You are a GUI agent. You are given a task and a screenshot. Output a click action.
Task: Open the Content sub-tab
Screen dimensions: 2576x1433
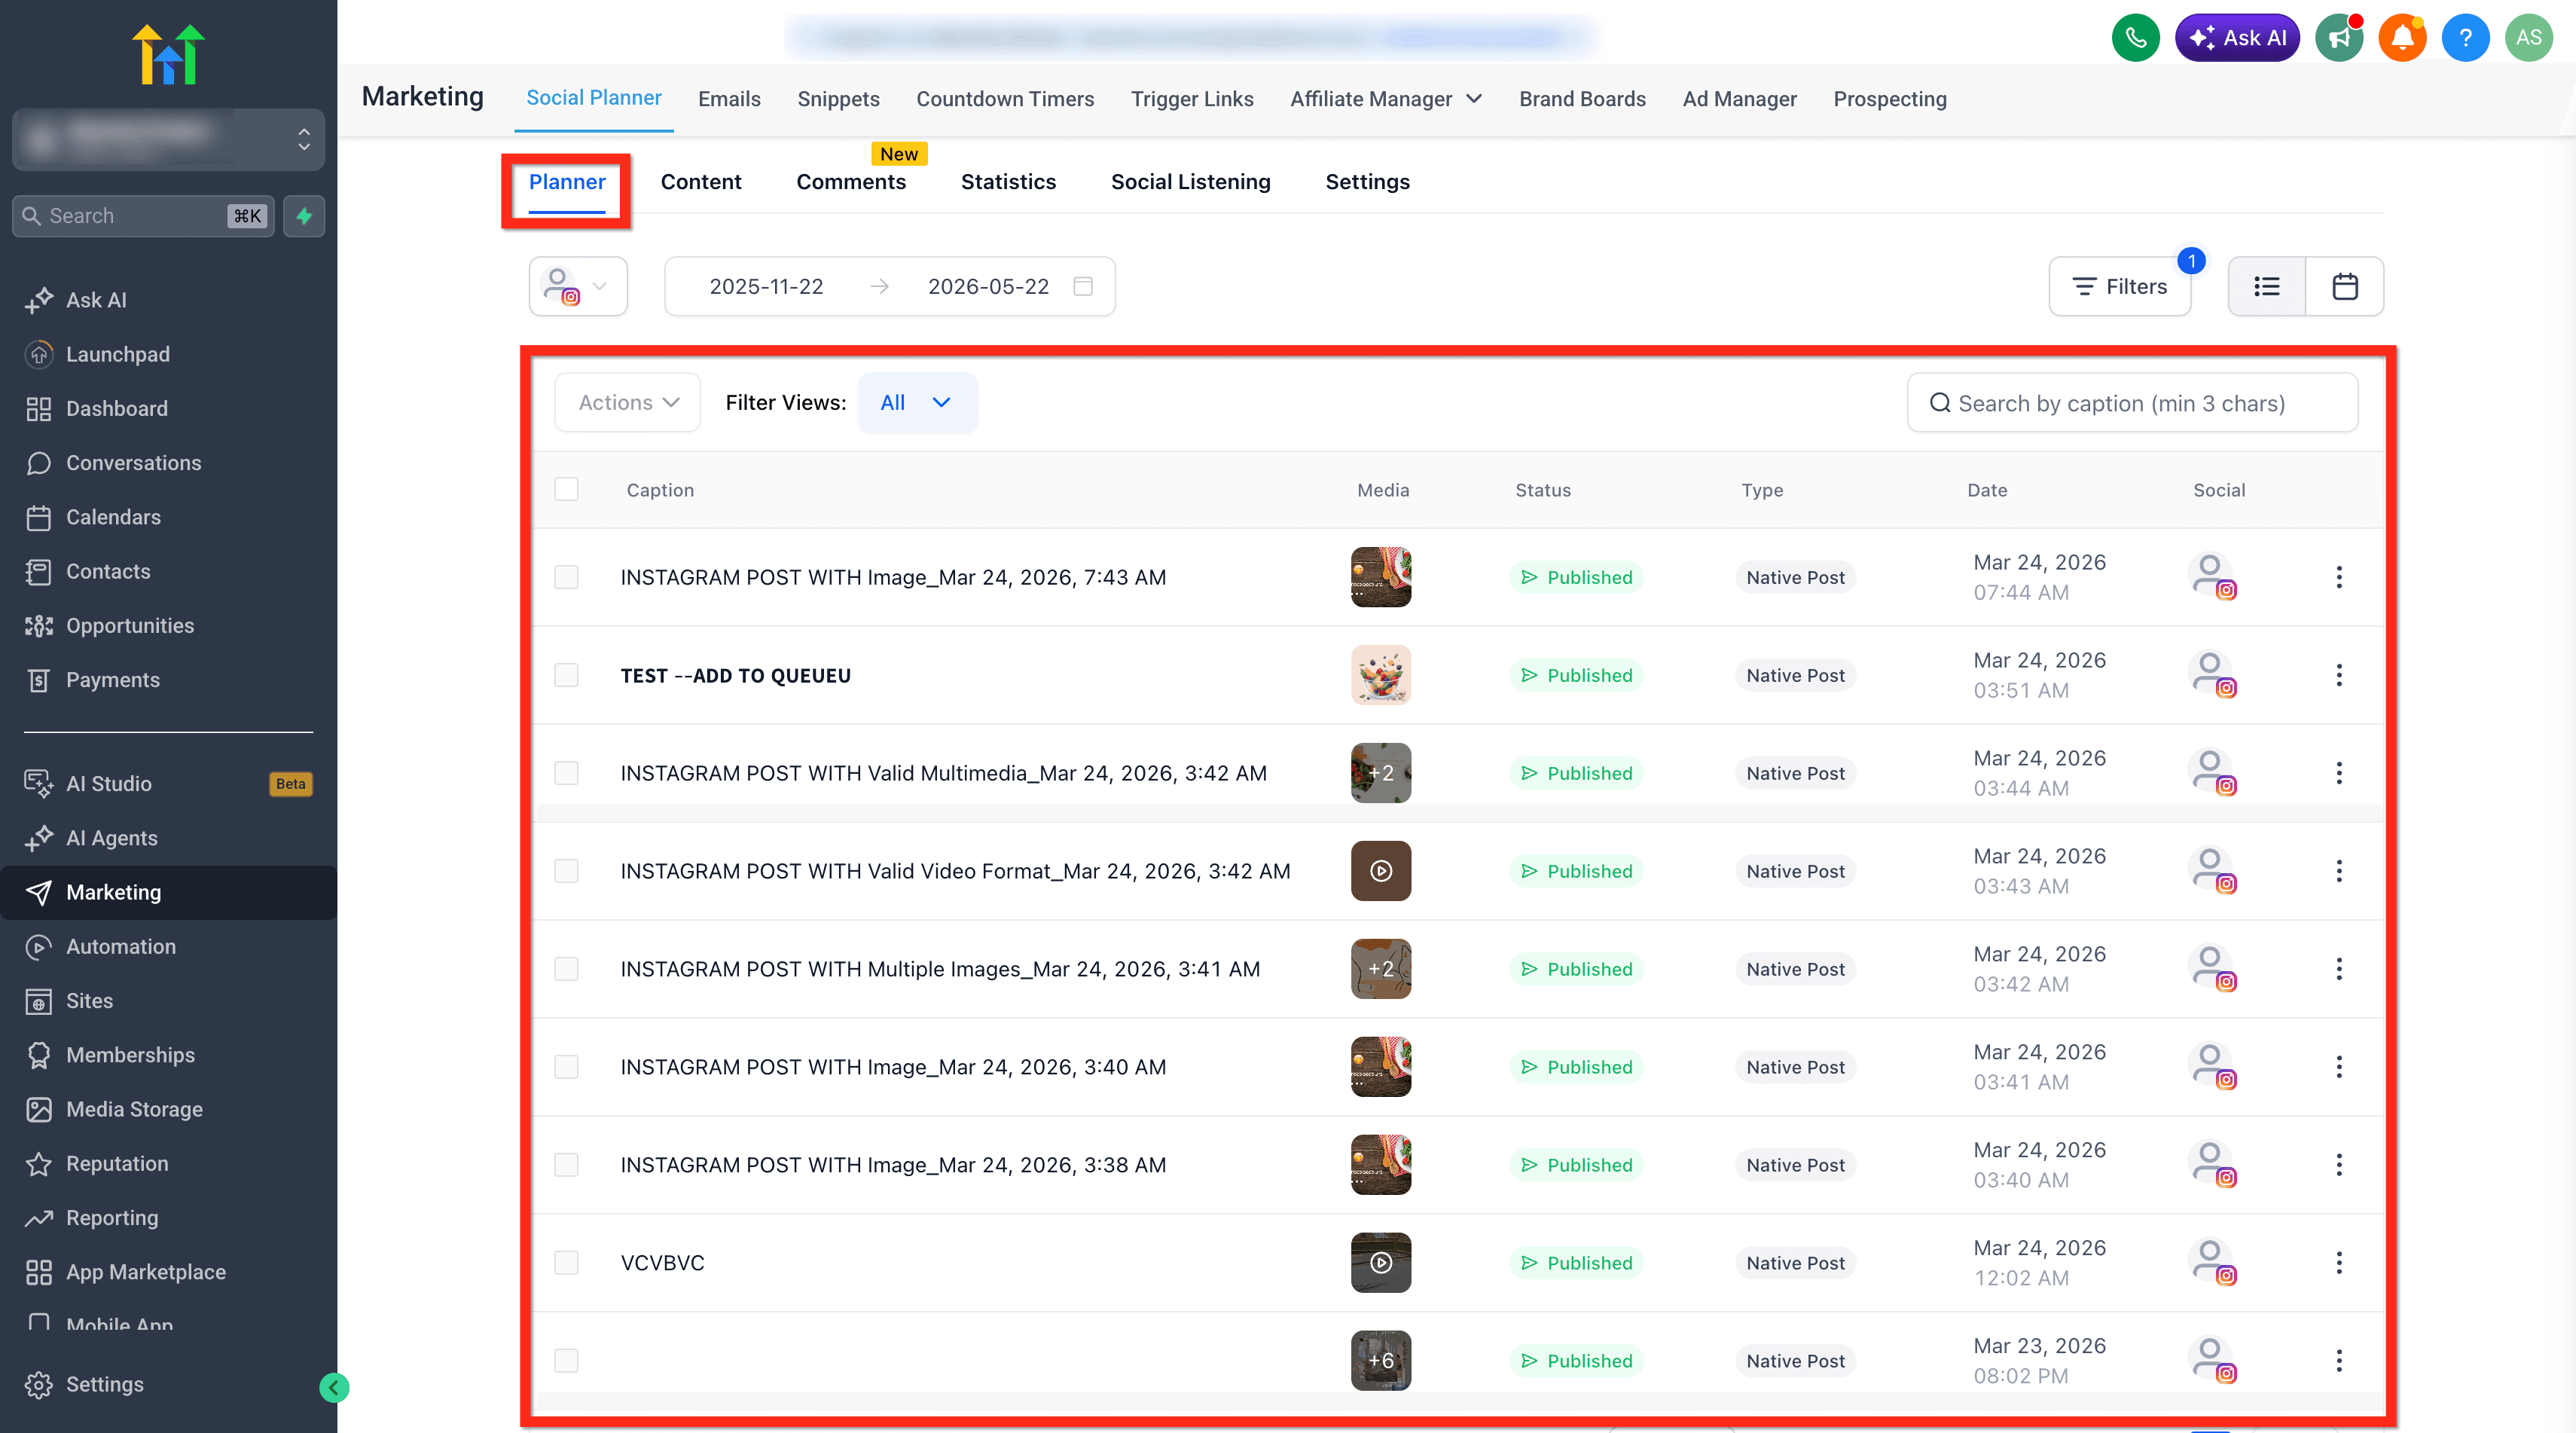tap(701, 182)
